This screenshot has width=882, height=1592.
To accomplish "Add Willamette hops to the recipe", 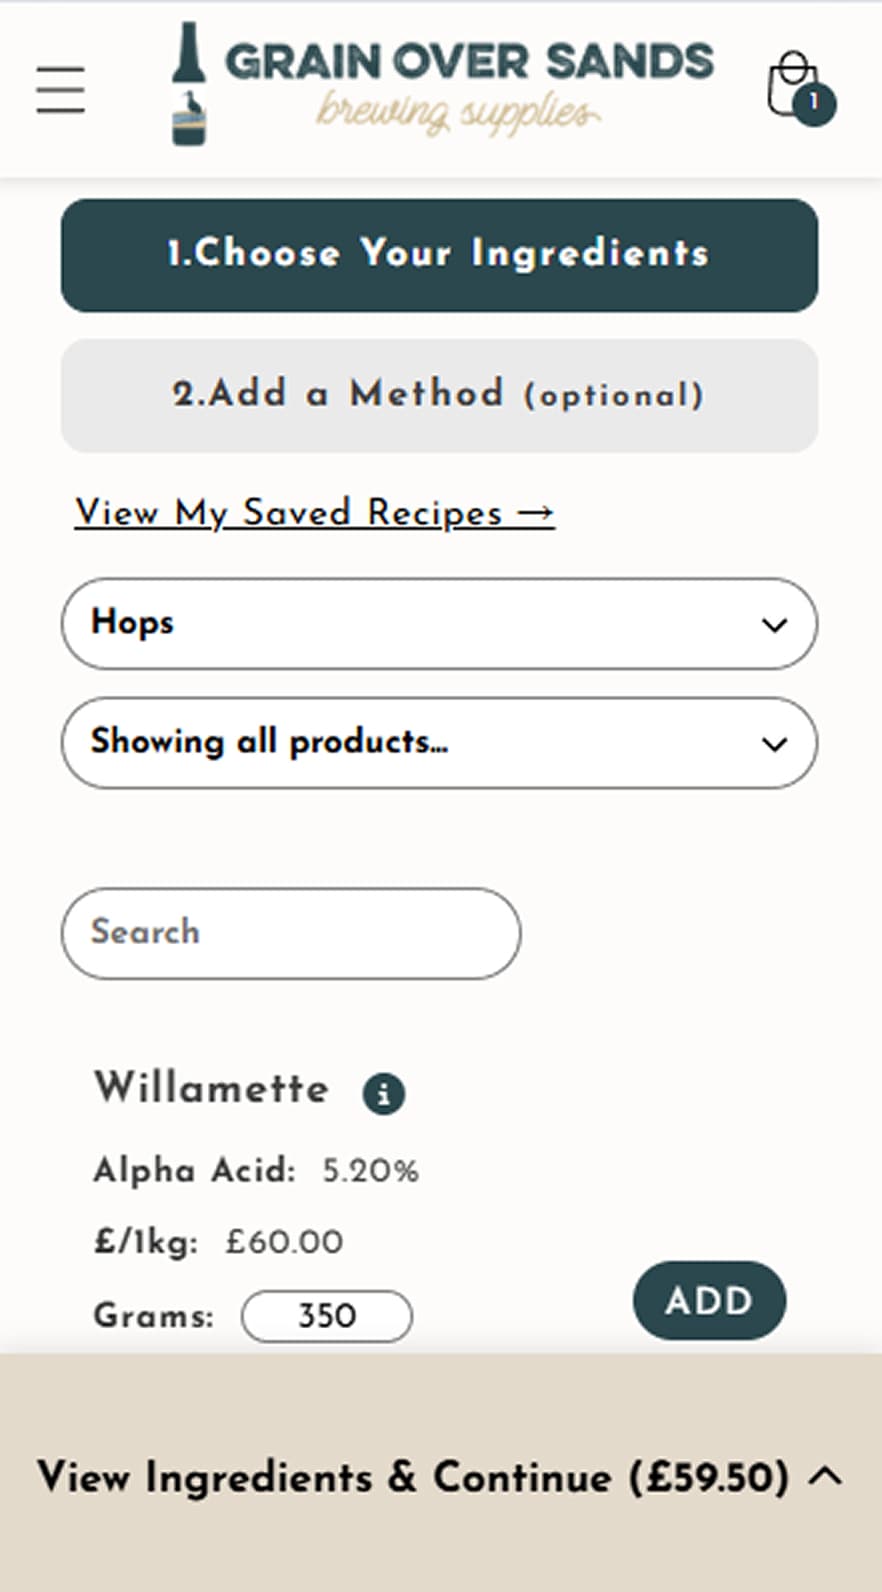I will 708,1301.
